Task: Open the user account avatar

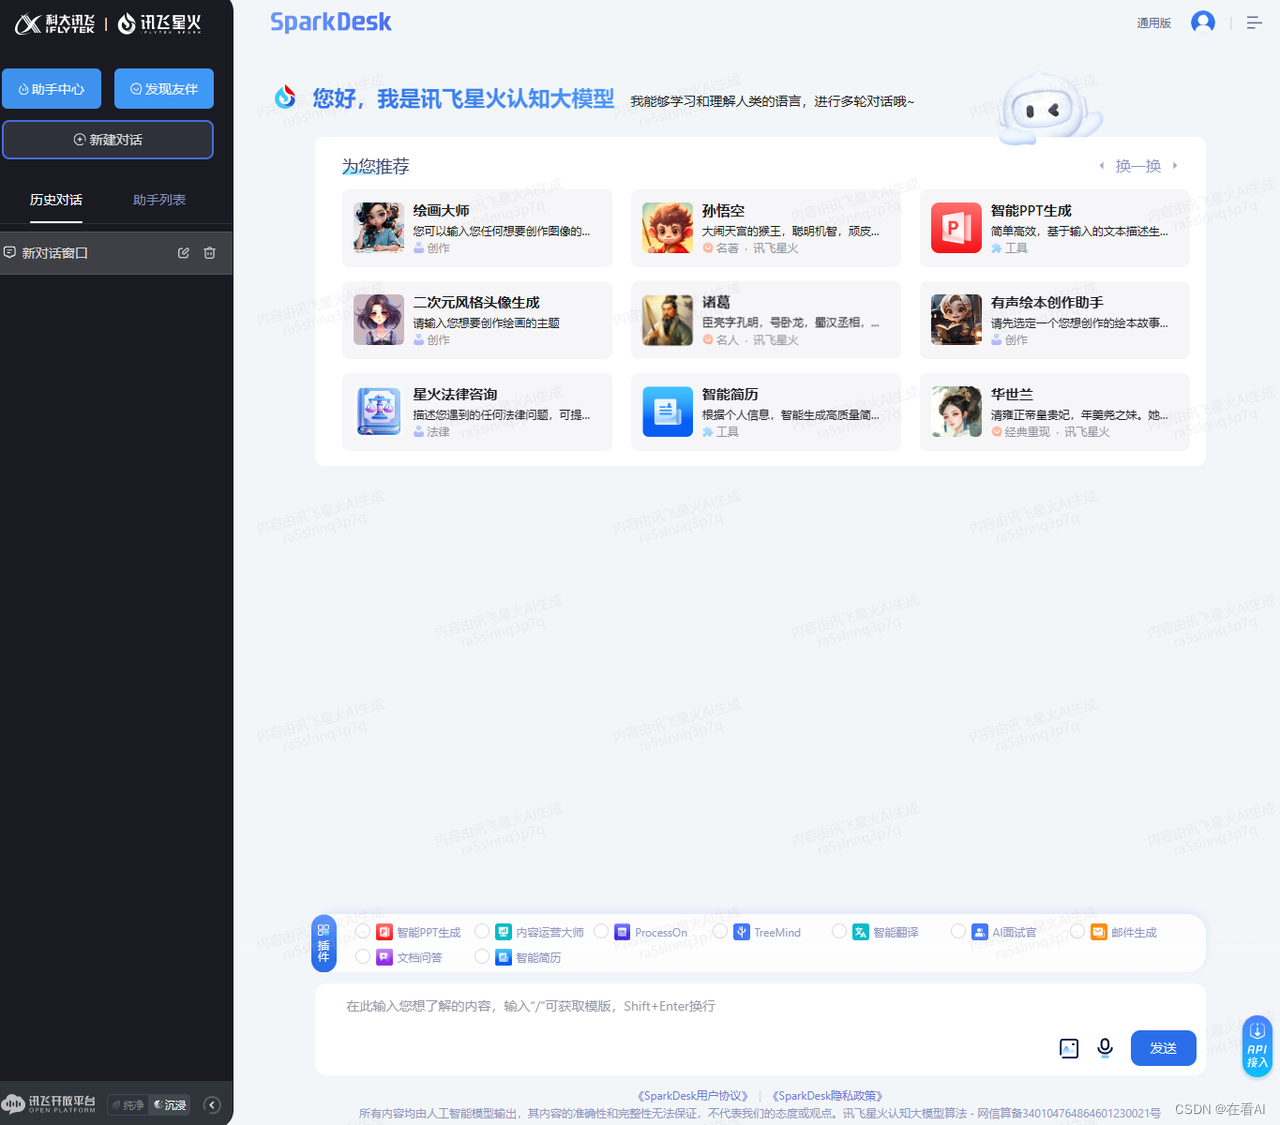Action: 1203,22
